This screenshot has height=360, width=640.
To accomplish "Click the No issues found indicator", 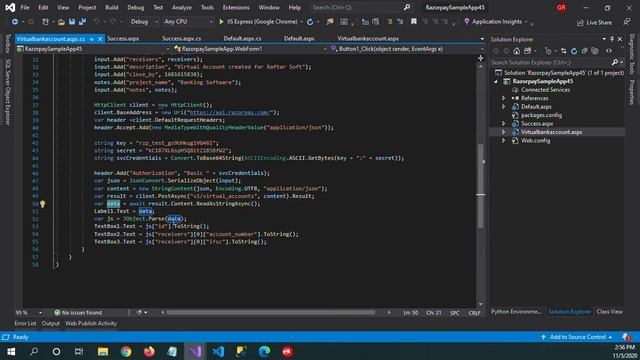I will pos(78,313).
